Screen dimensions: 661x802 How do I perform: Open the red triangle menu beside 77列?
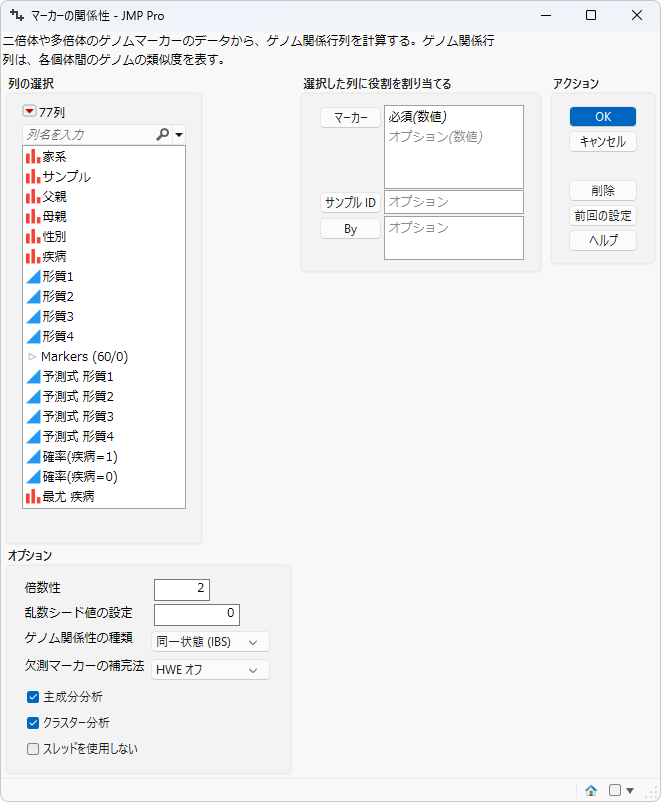tap(29, 111)
